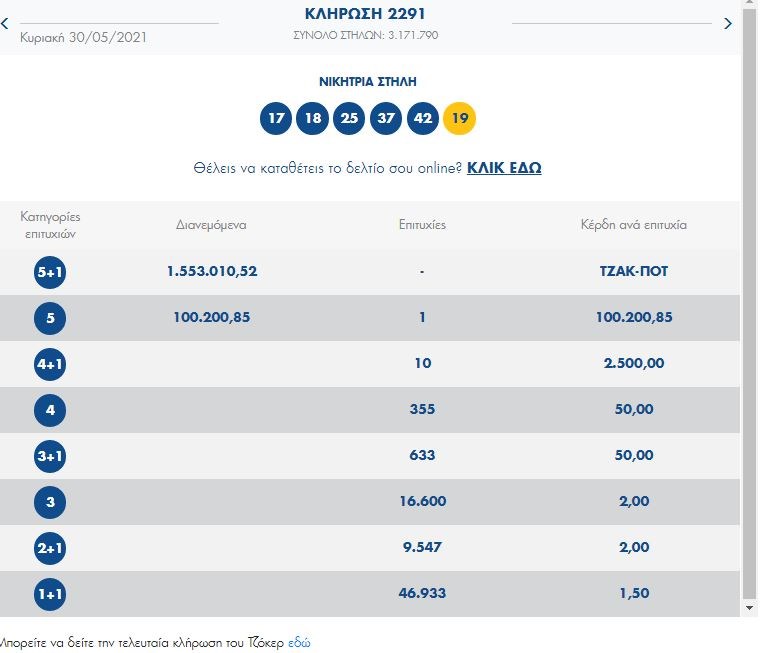Click winning number ball 42

pyautogui.click(x=422, y=118)
